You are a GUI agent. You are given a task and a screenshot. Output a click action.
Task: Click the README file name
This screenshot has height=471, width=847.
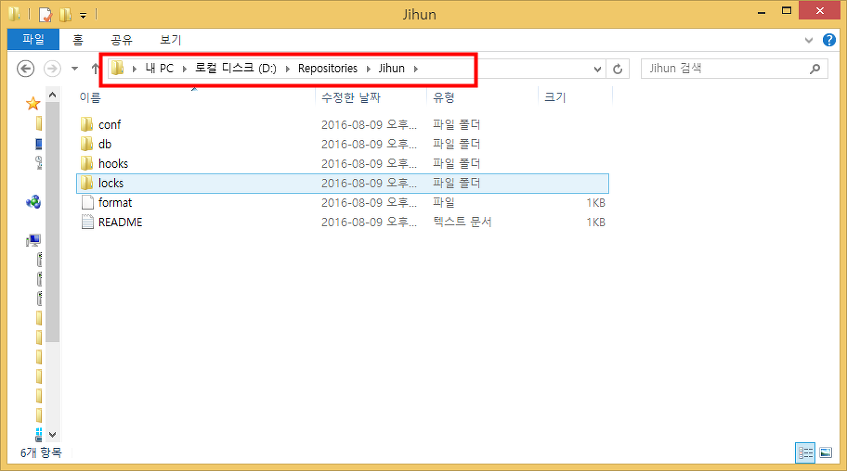120,222
